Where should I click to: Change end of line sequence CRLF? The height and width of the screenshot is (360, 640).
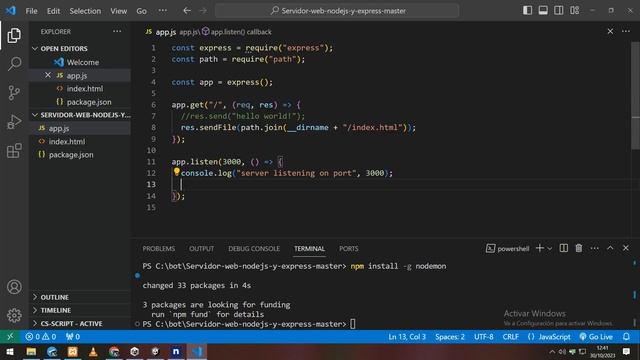511,337
